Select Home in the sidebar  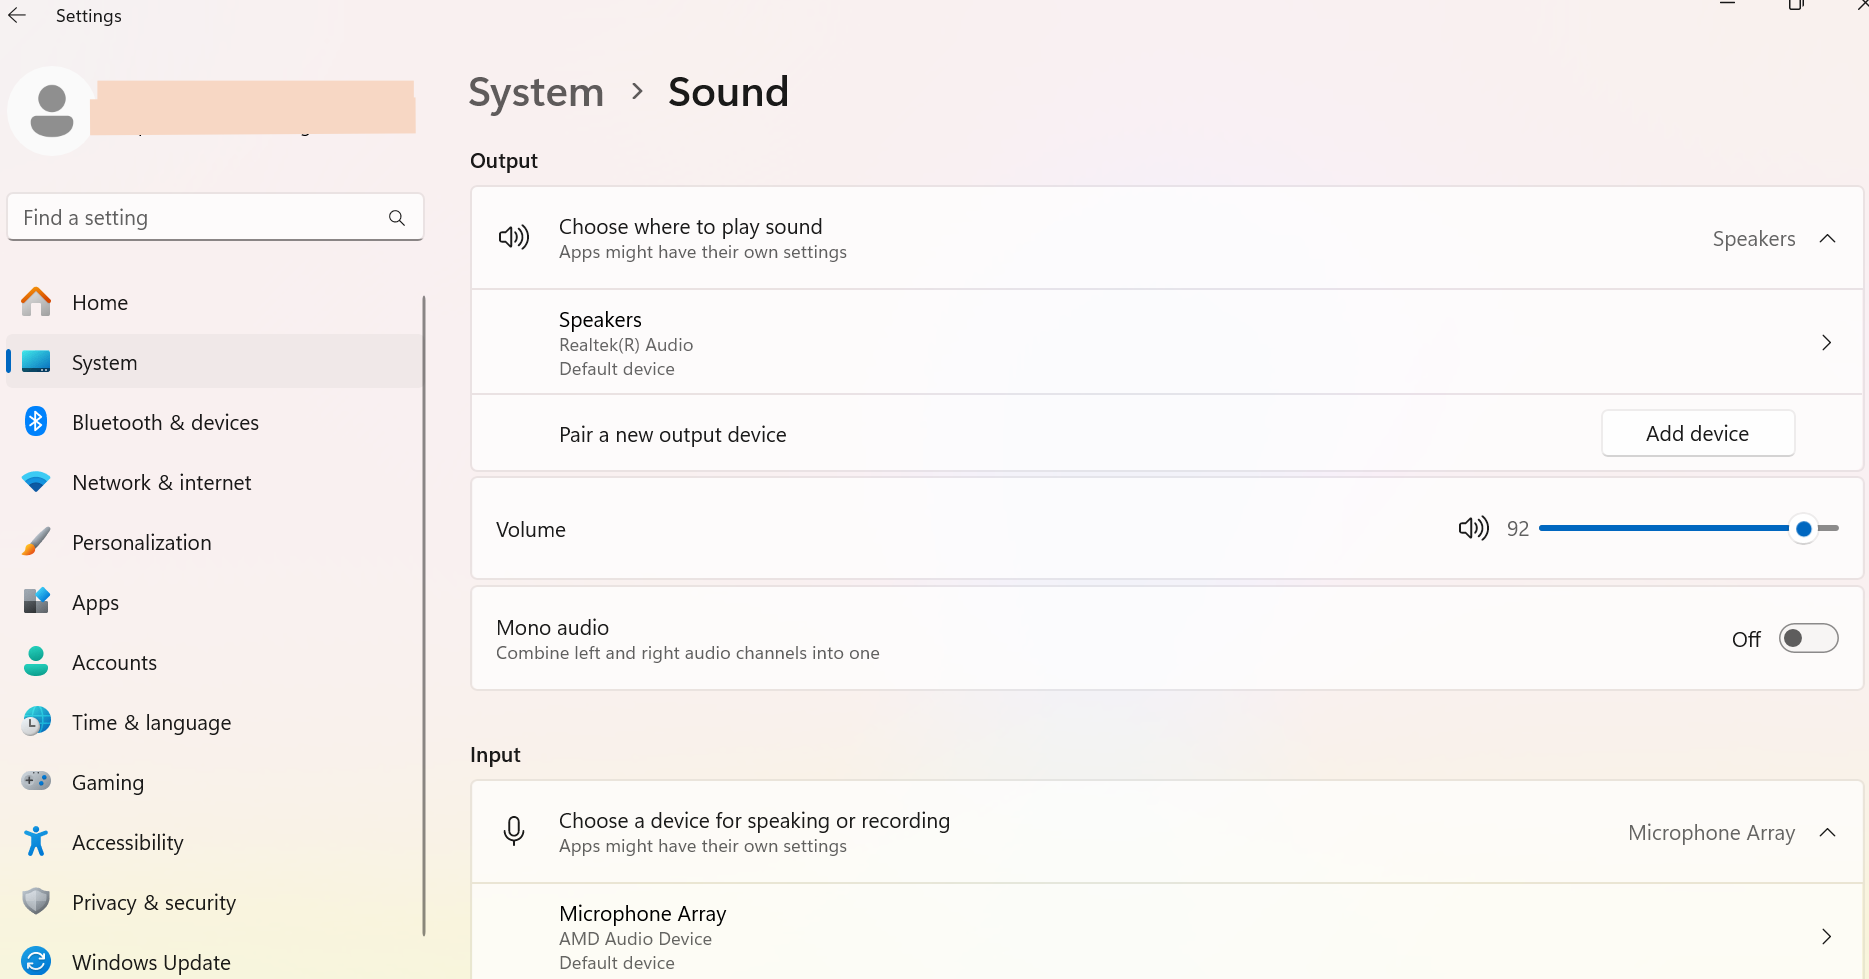tap(100, 303)
